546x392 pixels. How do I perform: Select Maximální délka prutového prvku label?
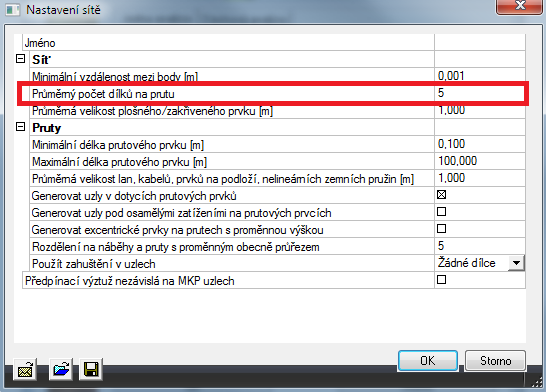click(119, 162)
